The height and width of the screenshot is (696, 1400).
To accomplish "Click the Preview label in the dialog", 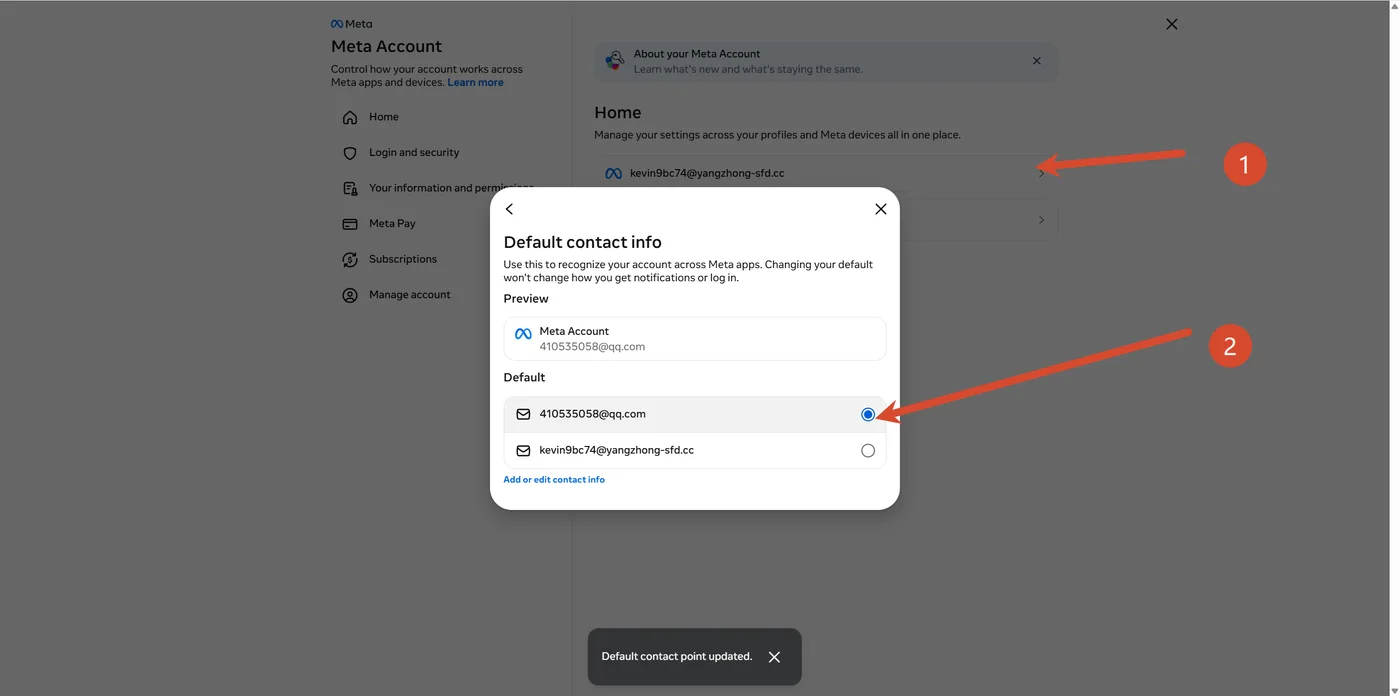I will pos(526,299).
